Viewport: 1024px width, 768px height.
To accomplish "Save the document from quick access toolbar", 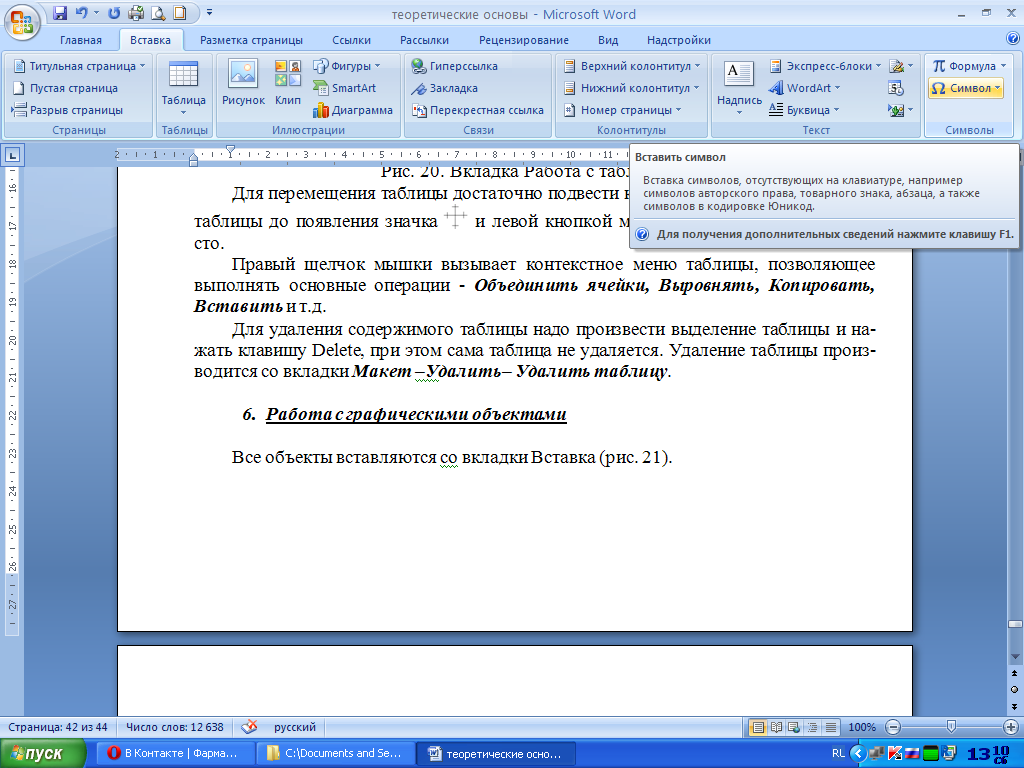I will tap(60, 13).
